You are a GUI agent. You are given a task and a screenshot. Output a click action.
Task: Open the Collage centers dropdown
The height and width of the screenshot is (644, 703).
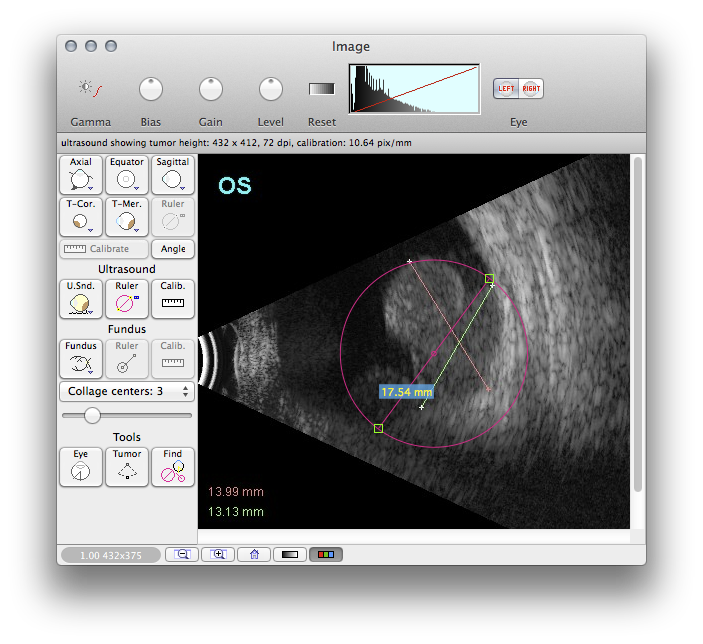[127, 391]
